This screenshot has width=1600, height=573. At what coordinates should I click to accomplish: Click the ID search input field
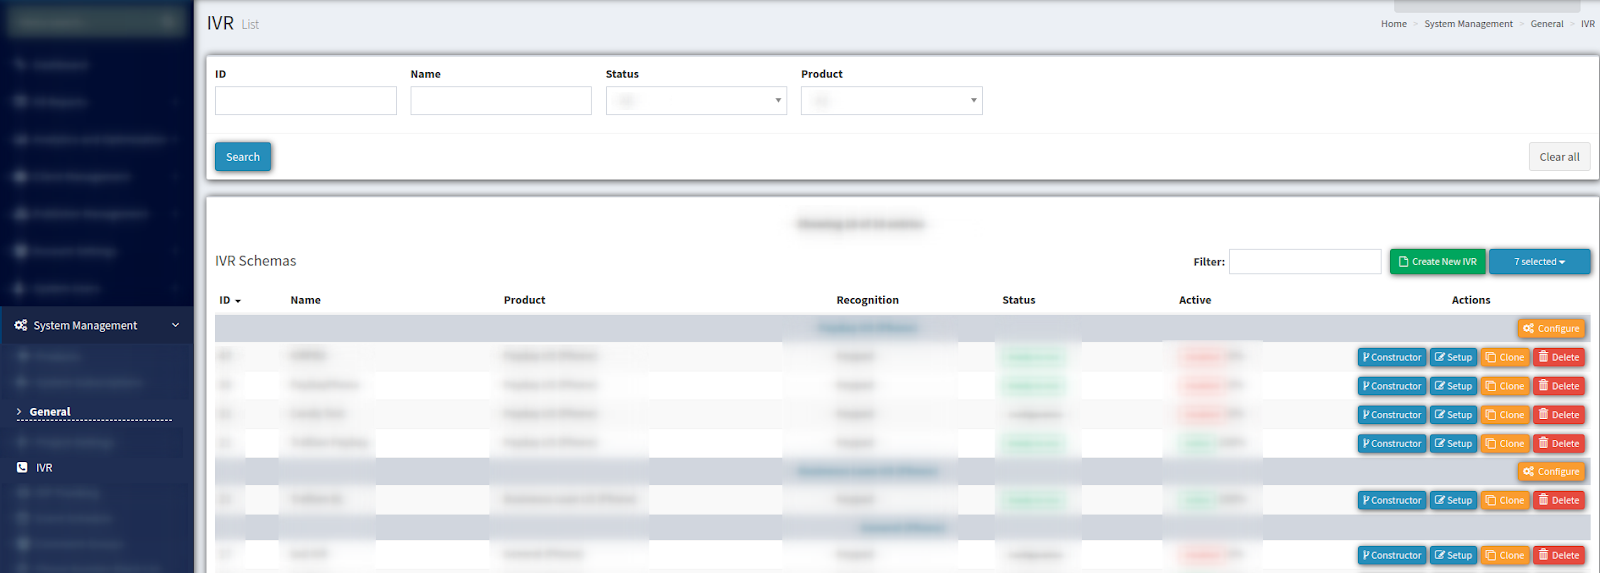coord(306,101)
